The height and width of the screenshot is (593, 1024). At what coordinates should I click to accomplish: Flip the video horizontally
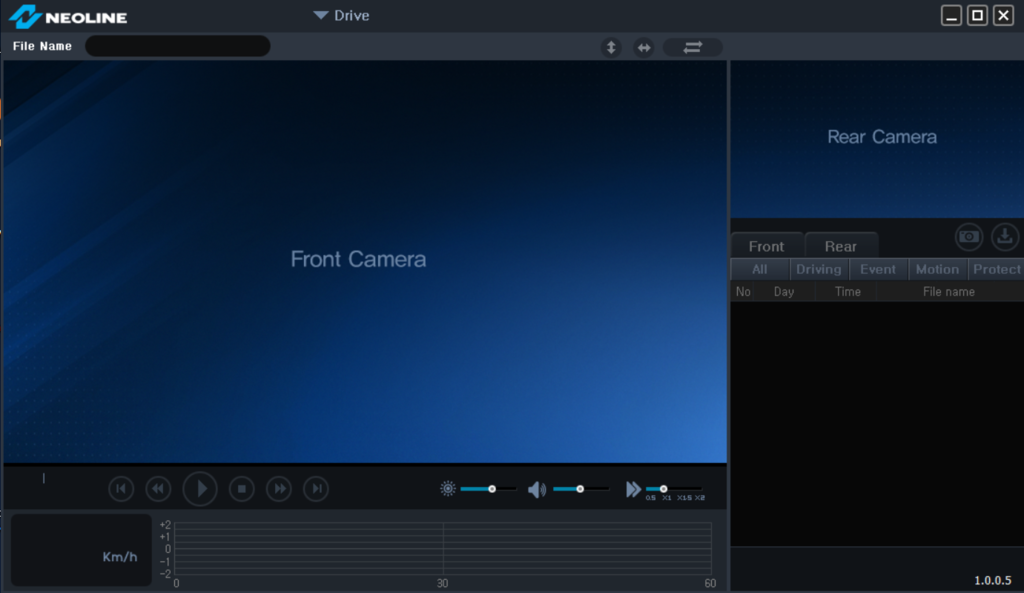click(x=644, y=47)
